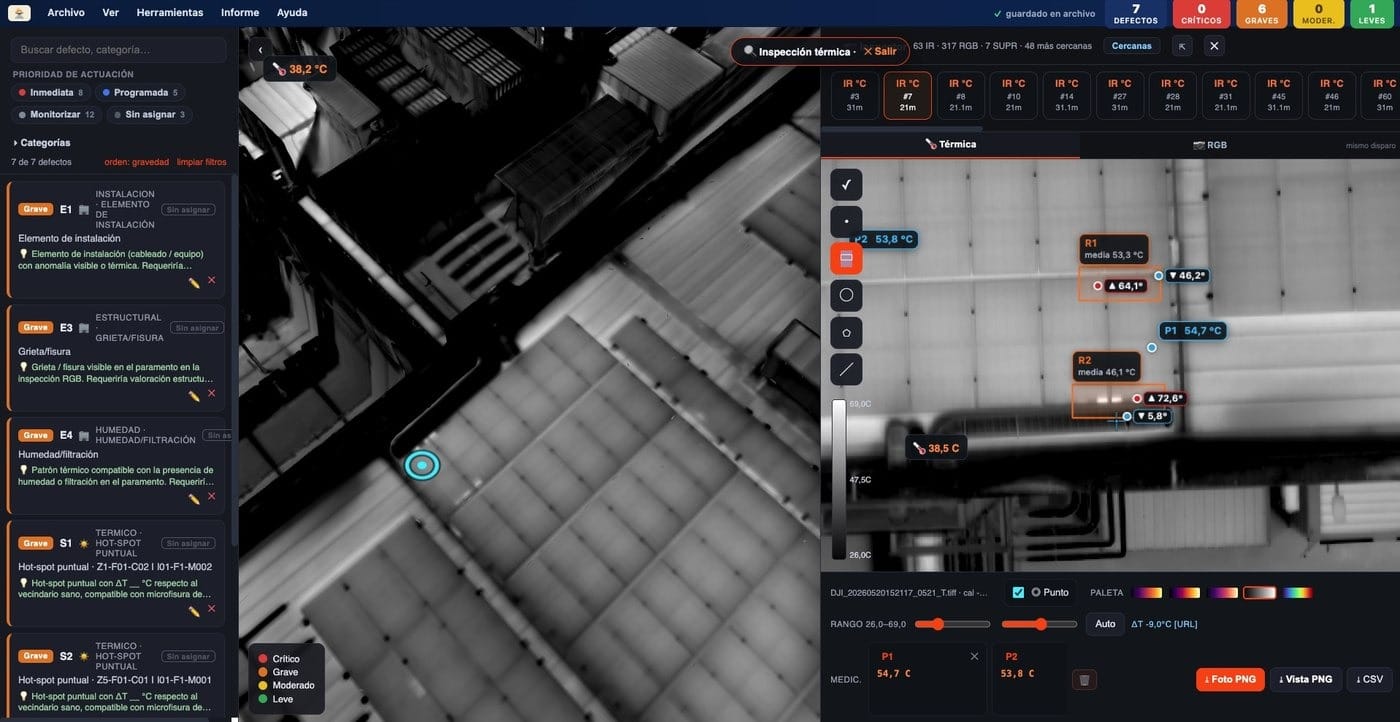Screen dimensions: 1400x722
Task: Switch to the RGB tab
Action: (x=1210, y=145)
